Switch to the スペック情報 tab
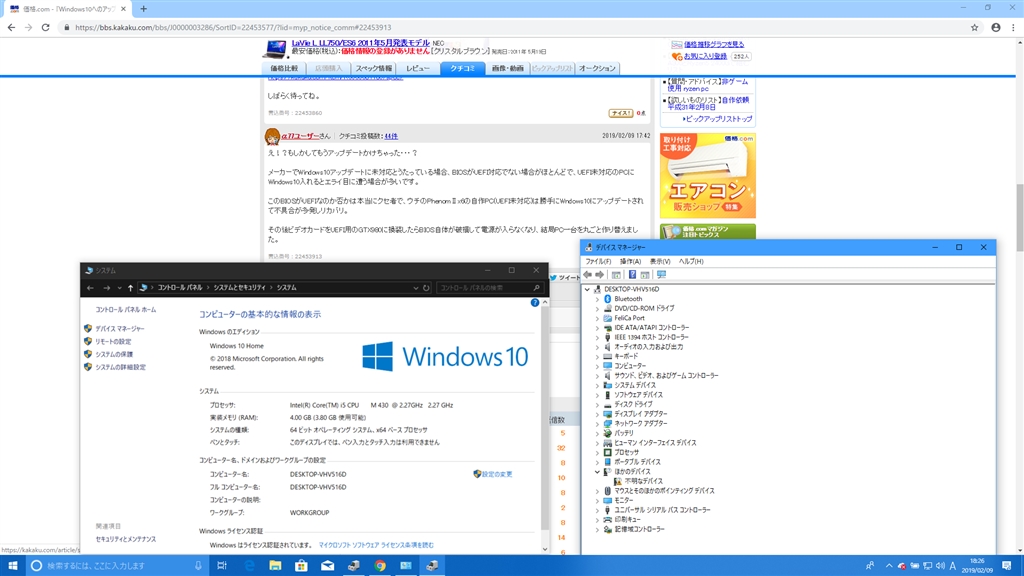The image size is (1024, 576). 374,68
